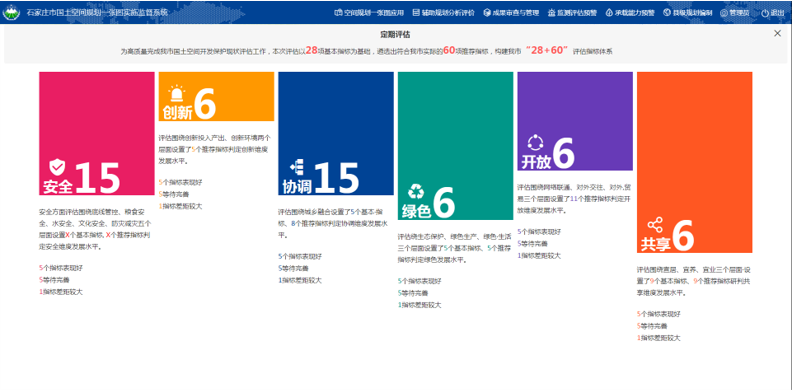
Task: Click the 辅助规划分析评价 list icon
Action: point(416,13)
